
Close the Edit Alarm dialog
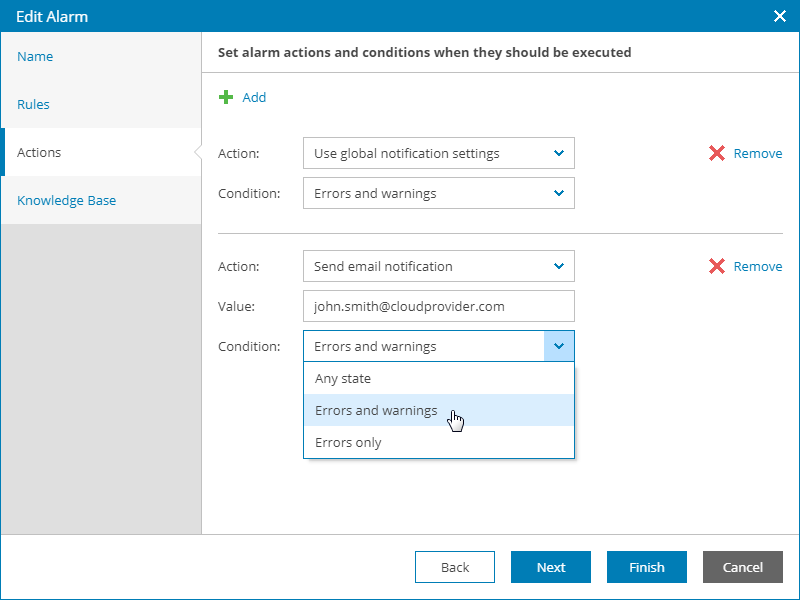click(x=780, y=16)
